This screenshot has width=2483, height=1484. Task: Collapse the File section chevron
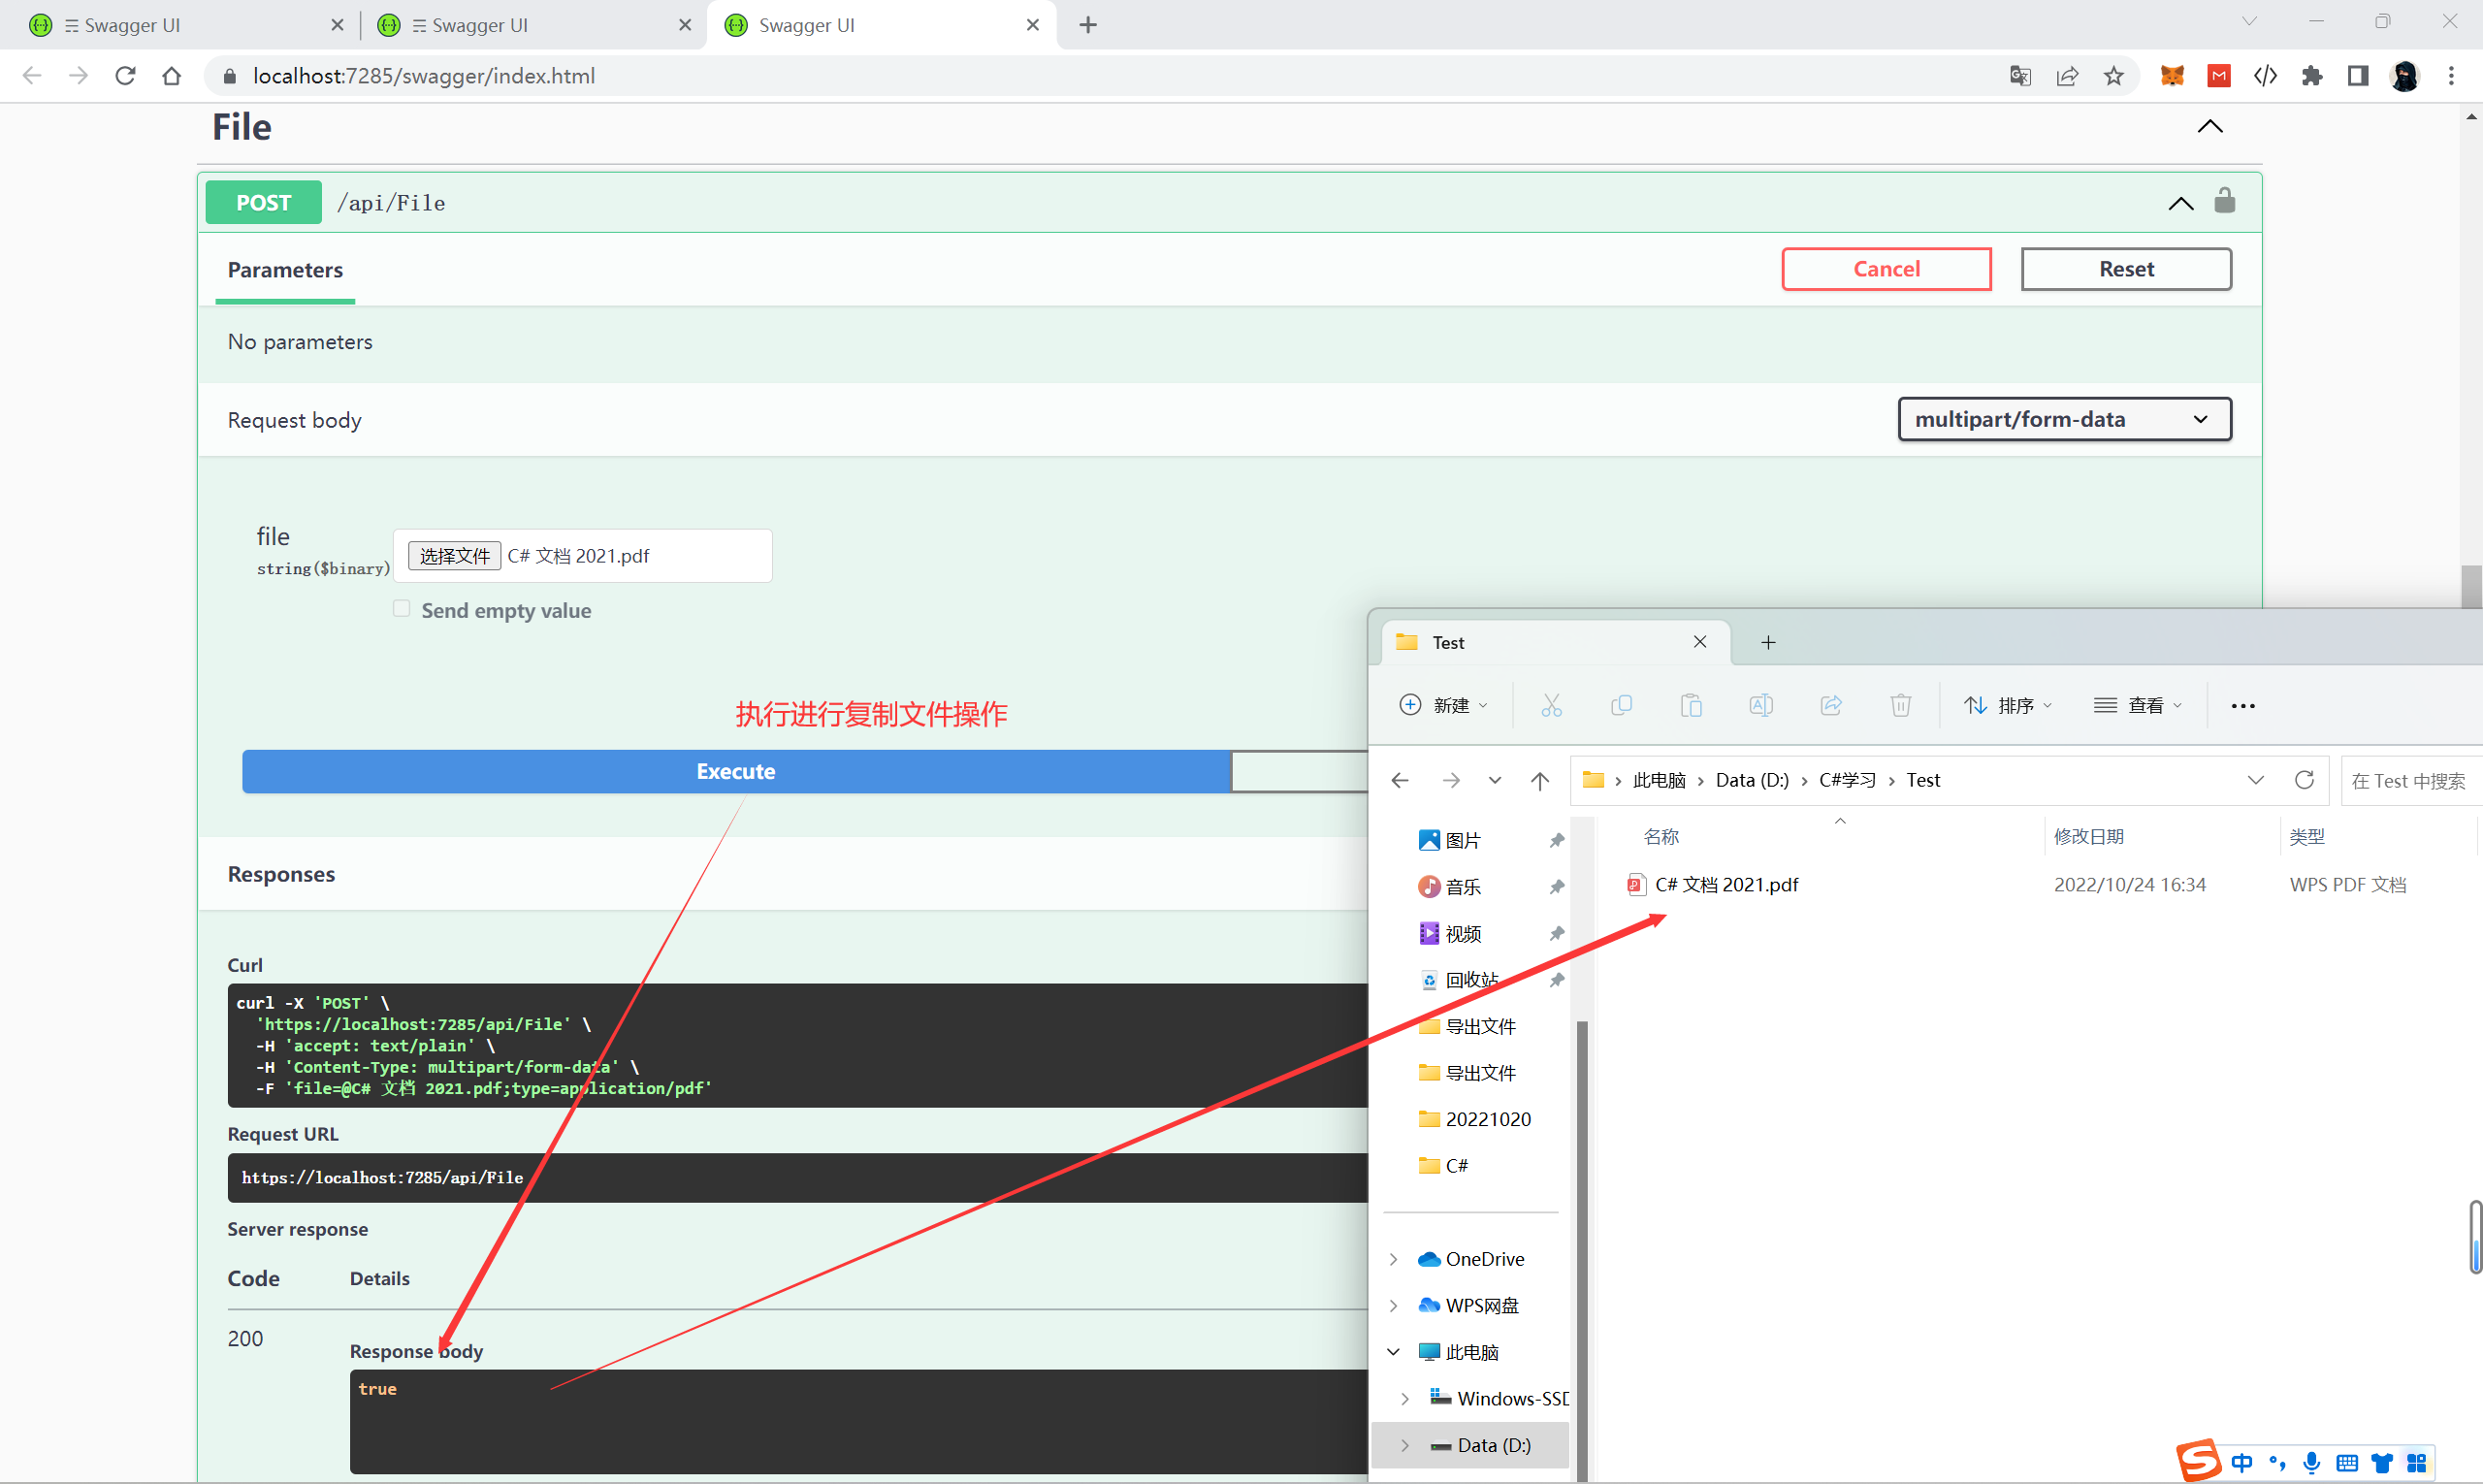click(x=2209, y=127)
